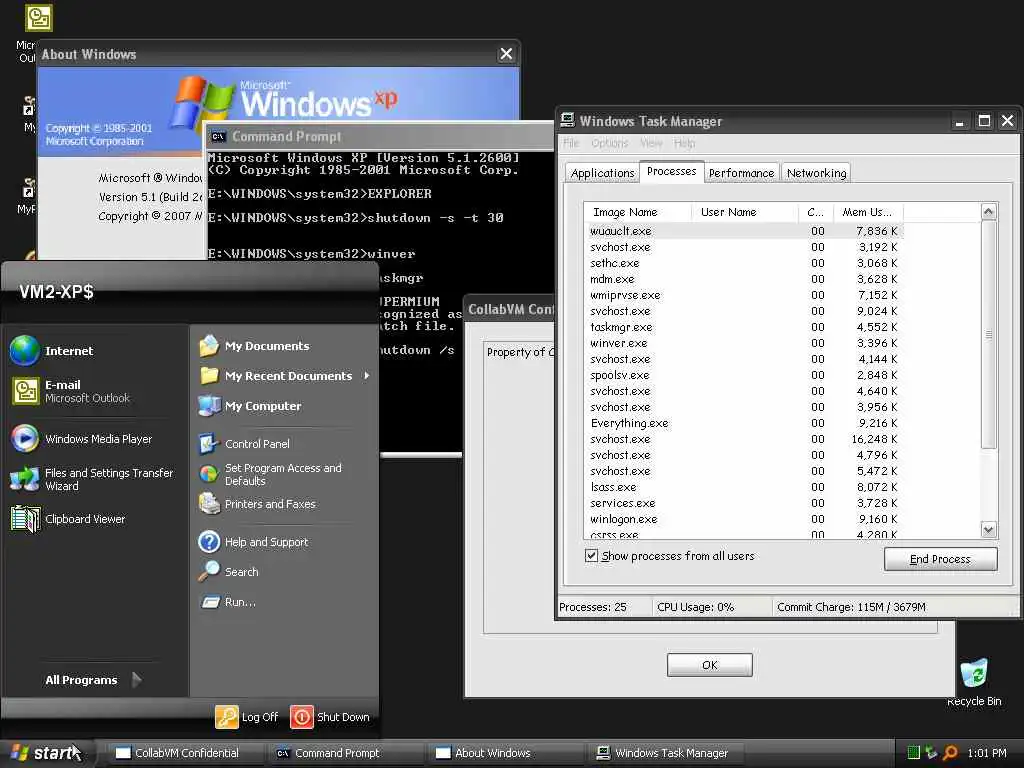The image size is (1024, 768).
Task: Open Task Manager File menu
Action: click(x=571, y=143)
